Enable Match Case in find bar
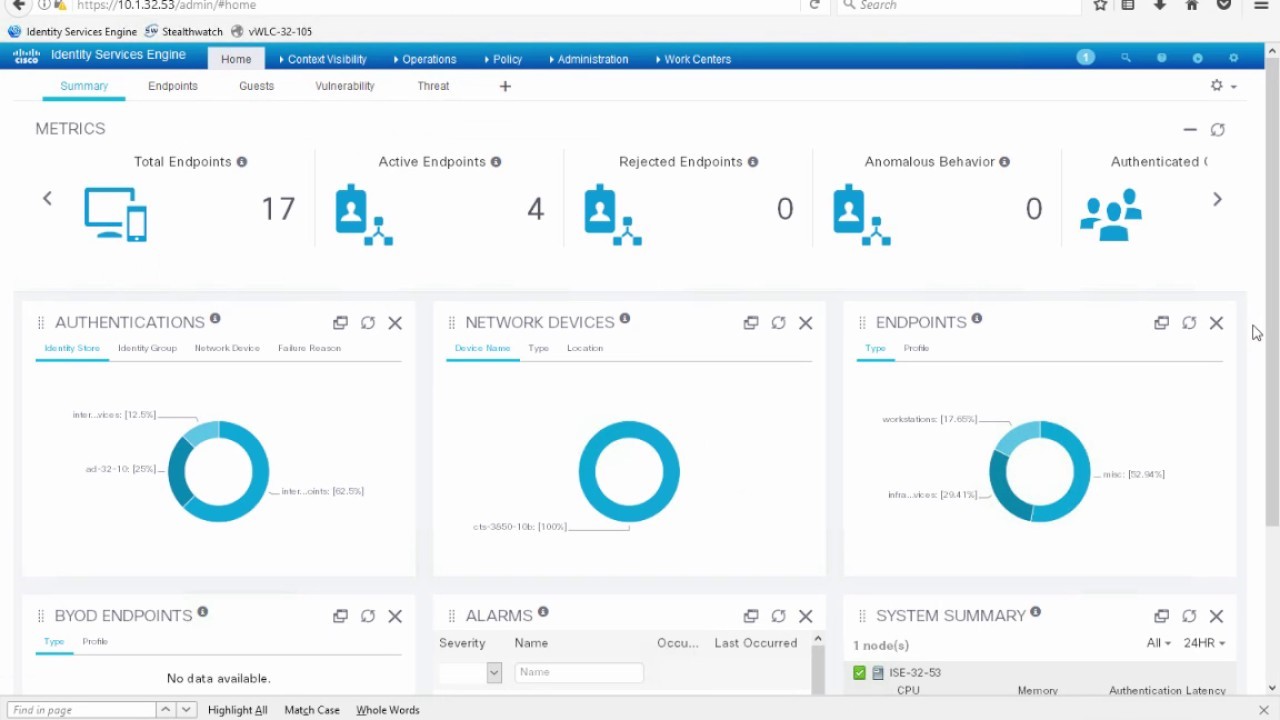The width and height of the screenshot is (1280, 720). click(x=311, y=710)
